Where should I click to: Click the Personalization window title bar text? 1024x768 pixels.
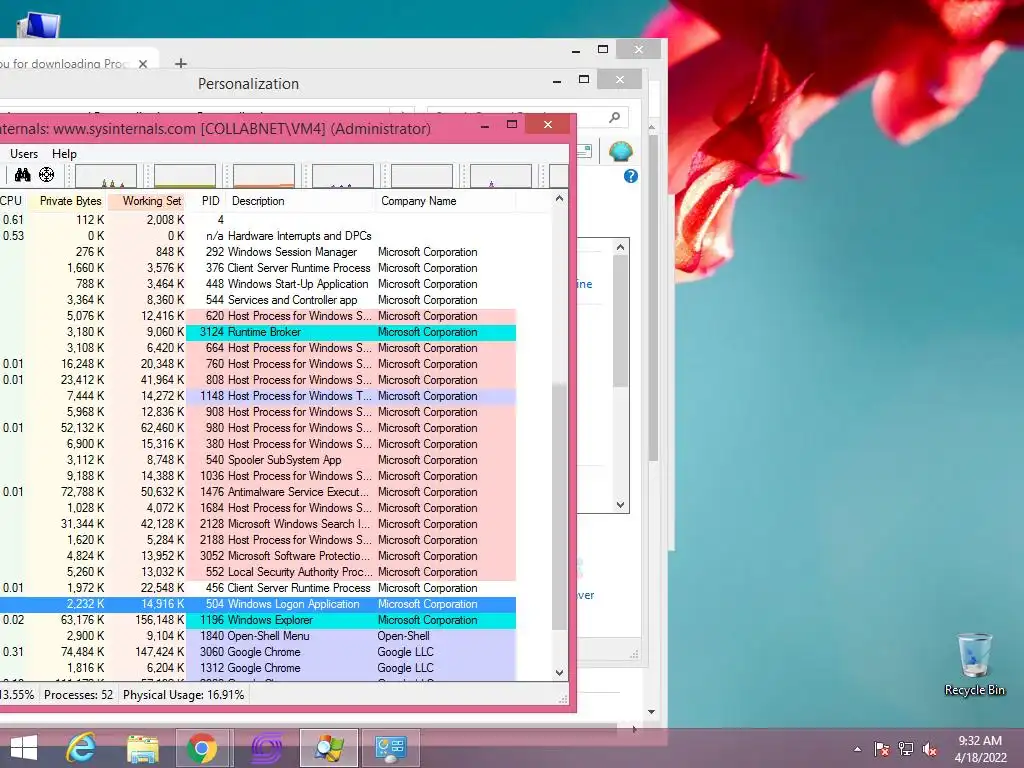click(248, 84)
